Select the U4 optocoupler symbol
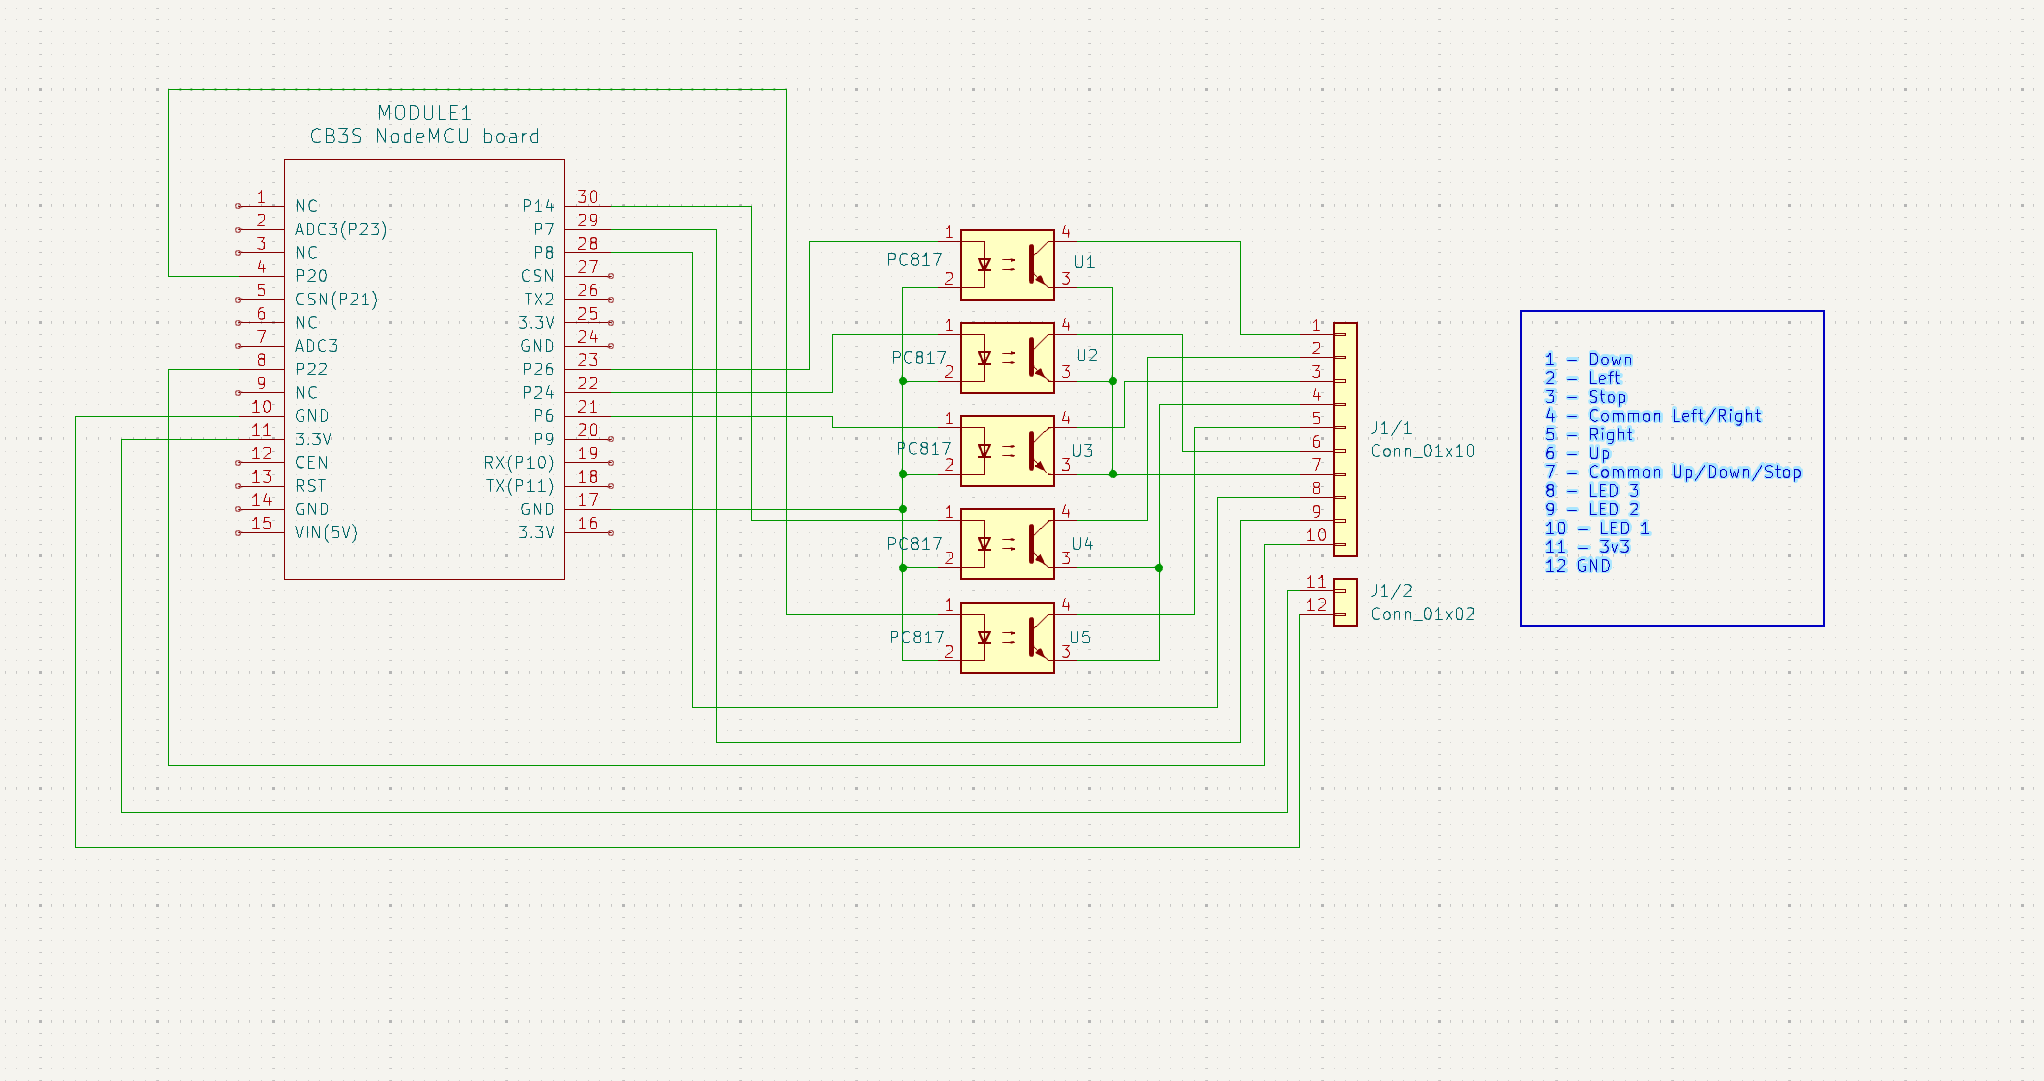The height and width of the screenshot is (1081, 2044). 1007,544
